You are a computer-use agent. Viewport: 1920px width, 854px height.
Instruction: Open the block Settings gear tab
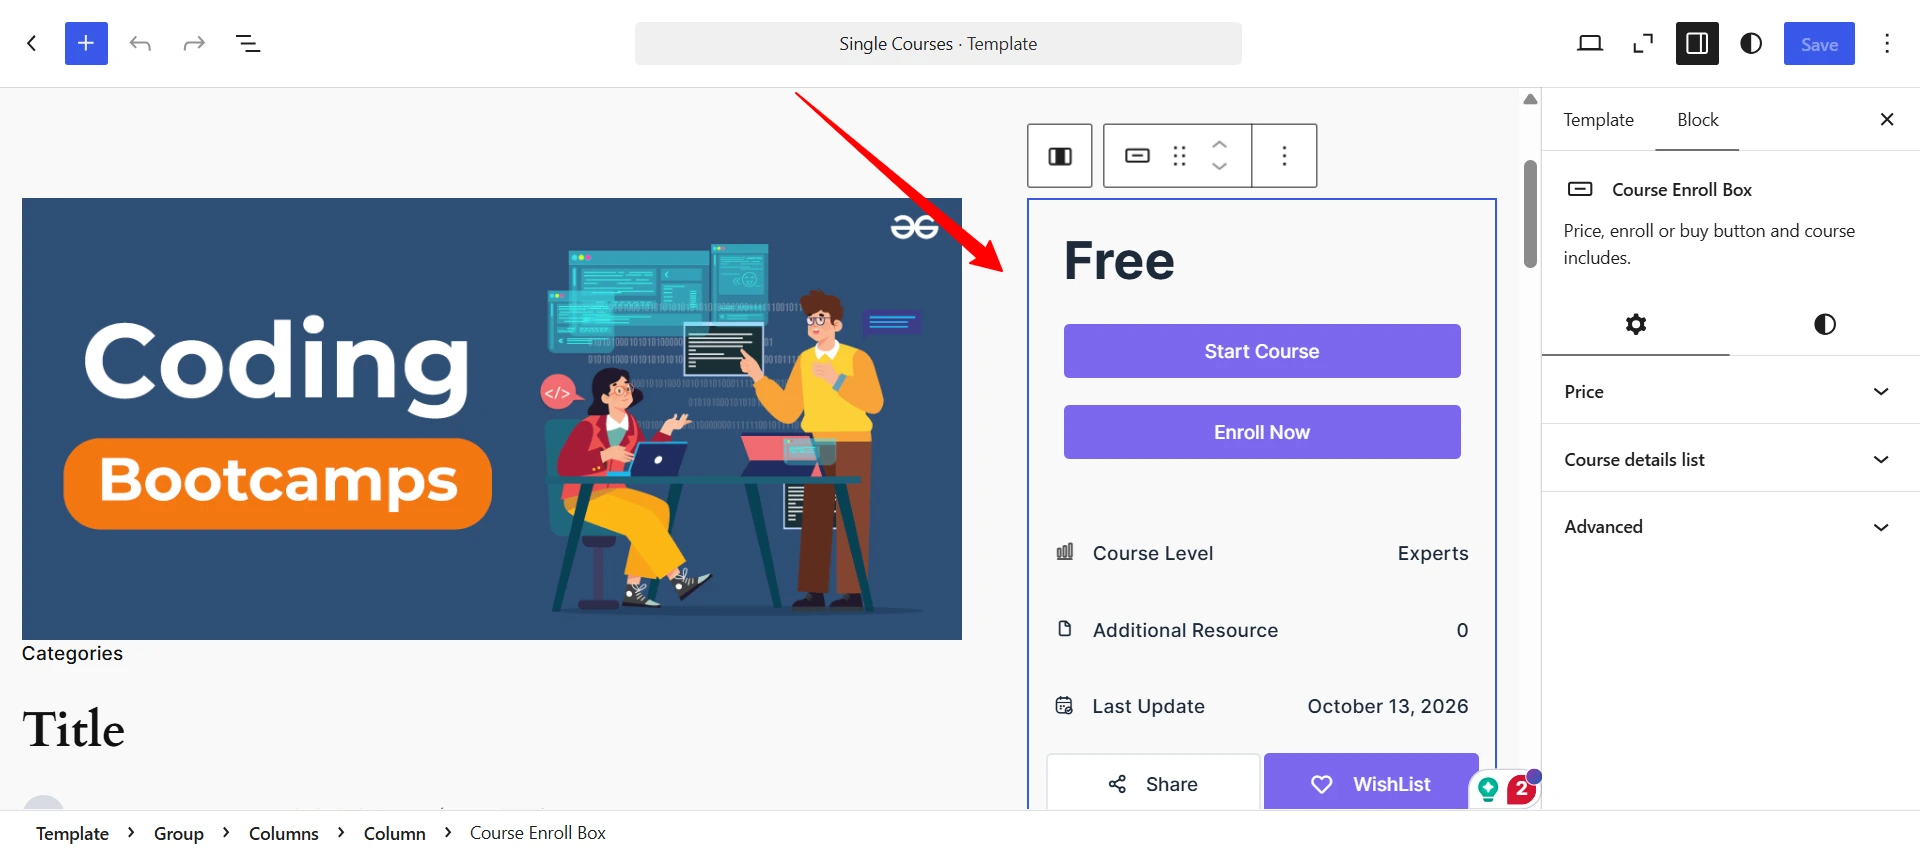tap(1636, 324)
